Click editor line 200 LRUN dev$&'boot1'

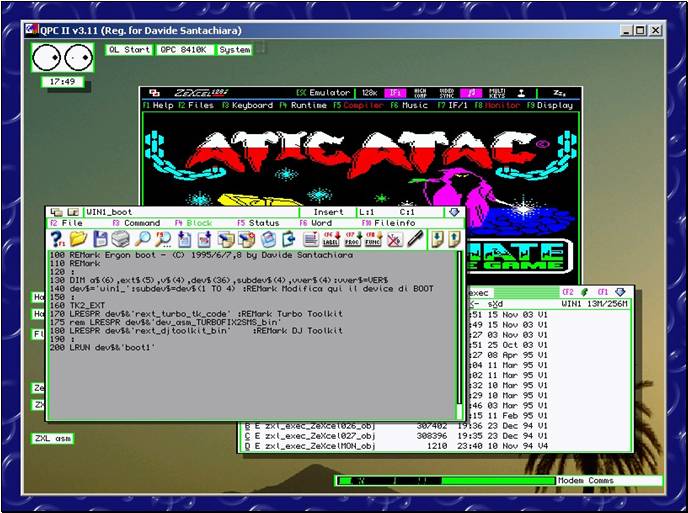pos(102,347)
